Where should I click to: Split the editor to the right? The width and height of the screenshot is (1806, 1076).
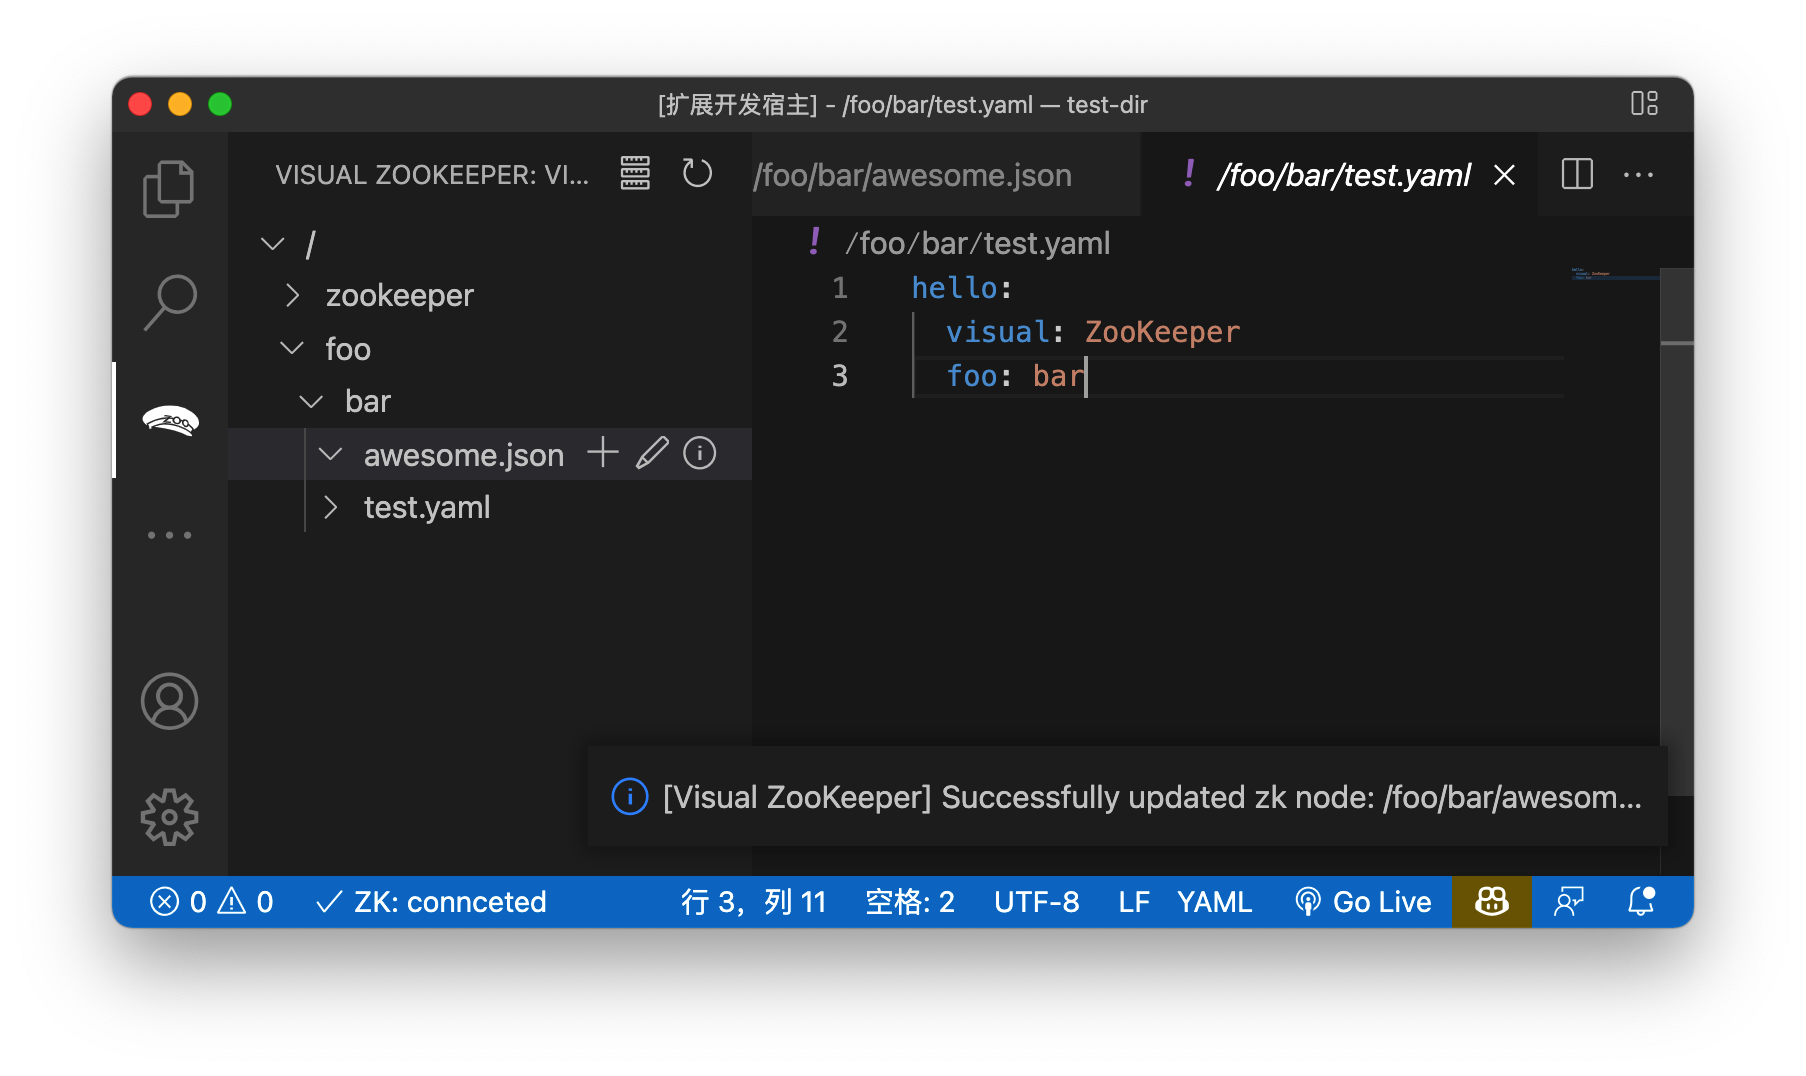(1577, 174)
